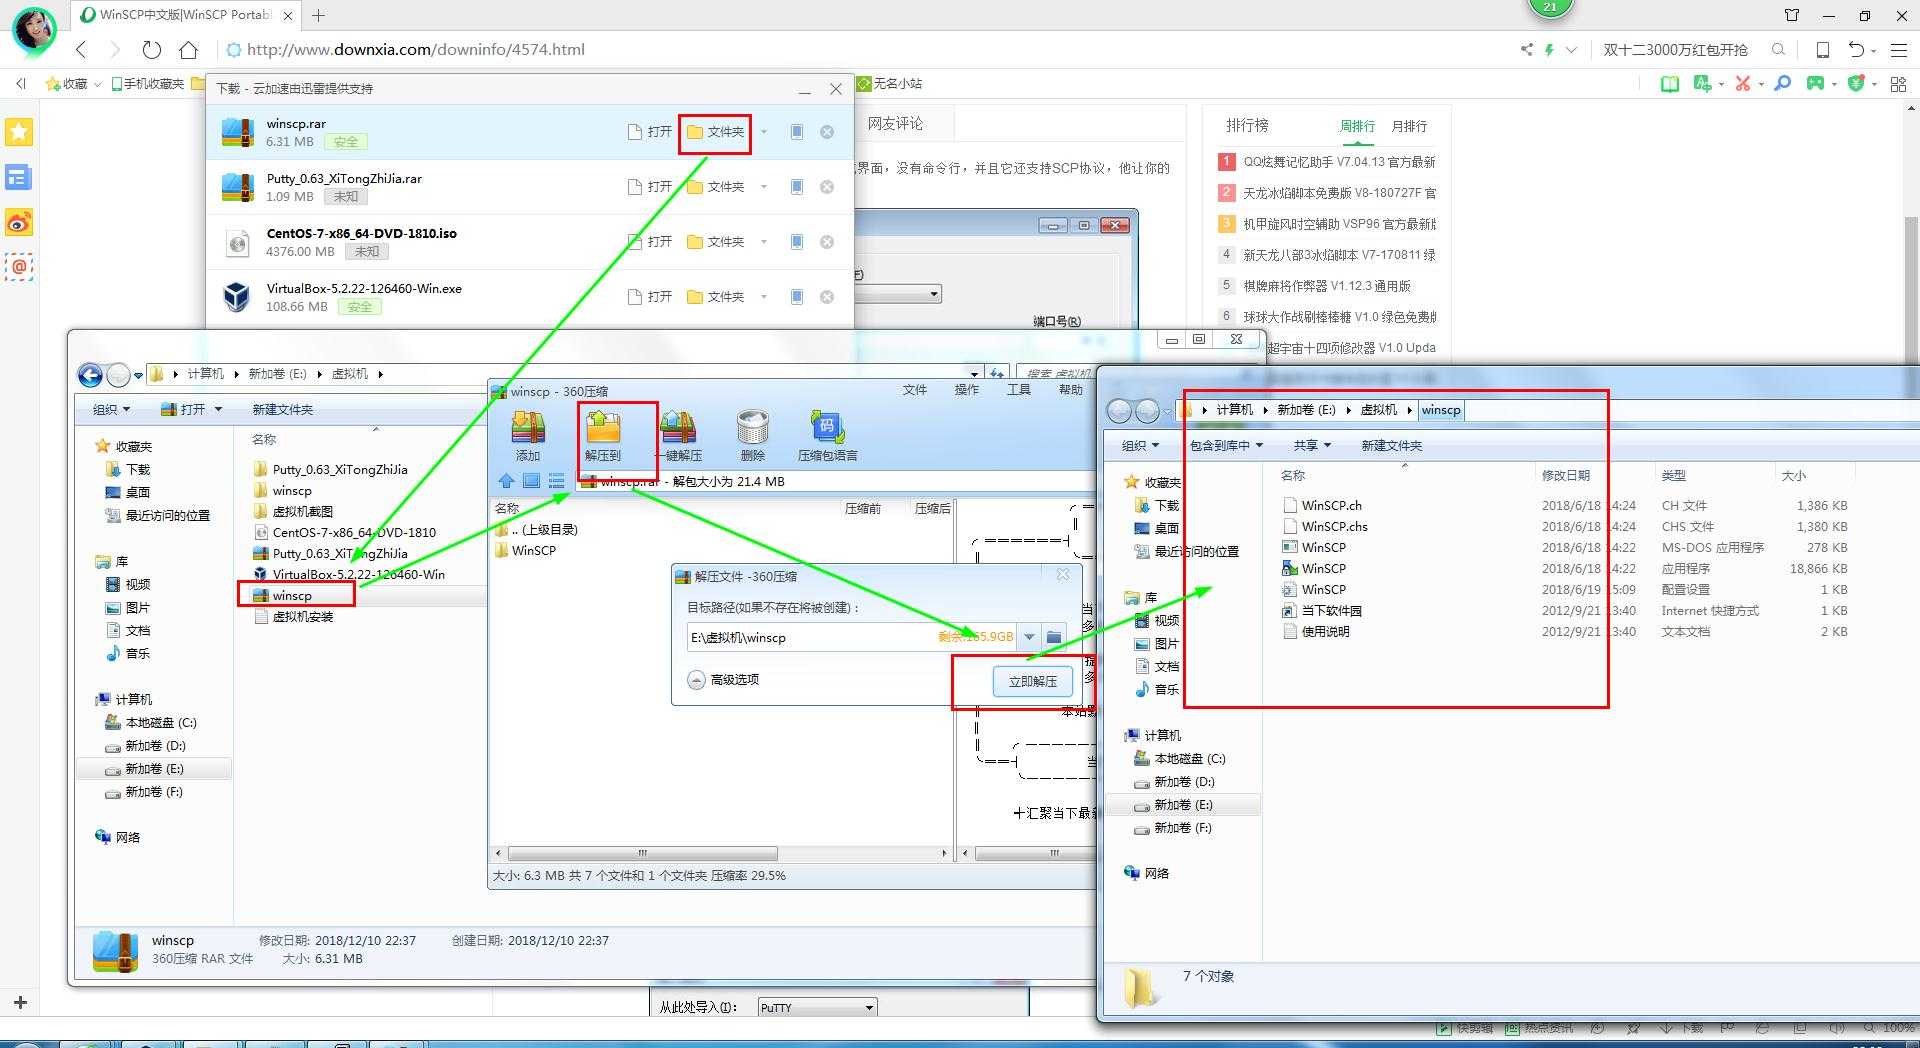Click 文件夹 for CentOS-7 iso download
1920x1048 pixels.
715,242
